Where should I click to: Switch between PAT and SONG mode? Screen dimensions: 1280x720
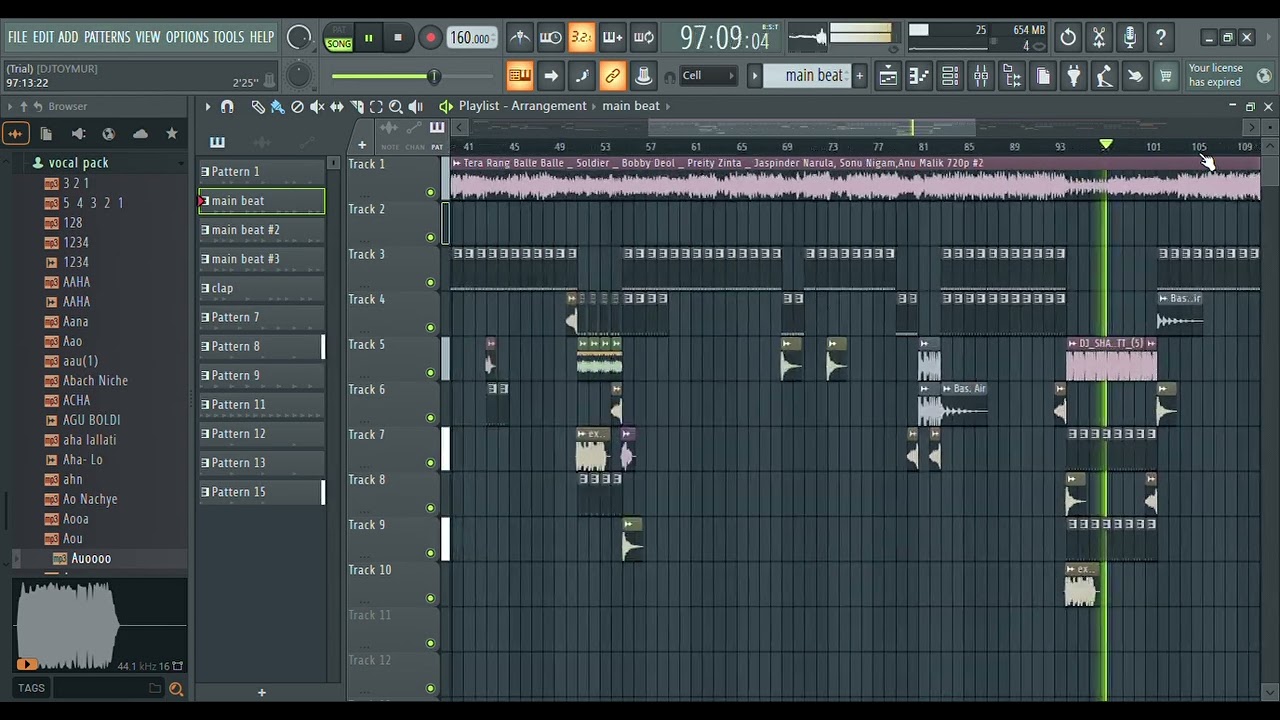click(338, 39)
